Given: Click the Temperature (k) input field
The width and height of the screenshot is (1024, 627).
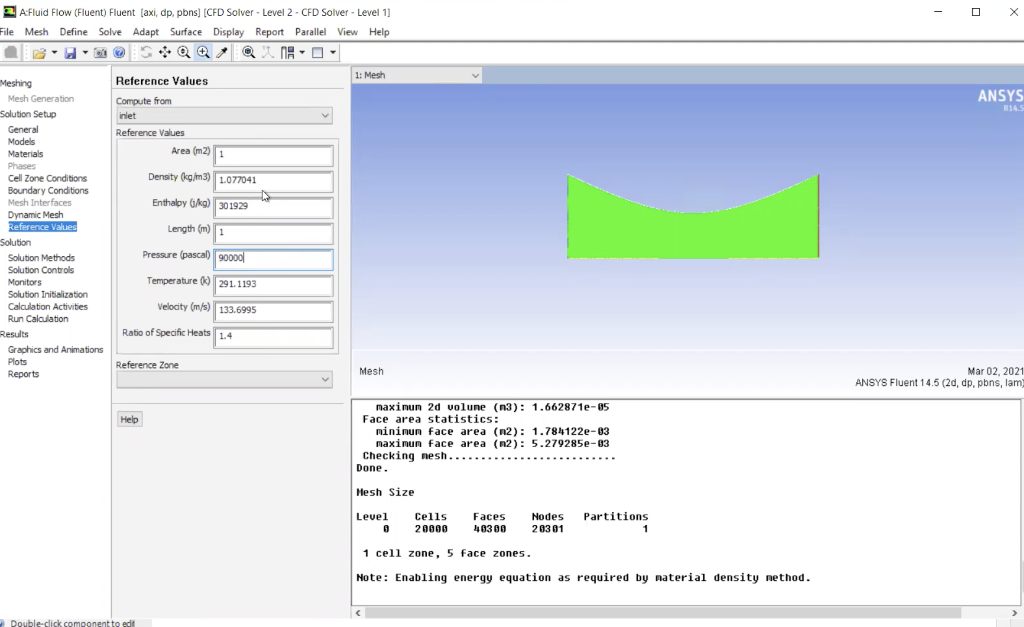Looking at the screenshot, I should (273, 285).
